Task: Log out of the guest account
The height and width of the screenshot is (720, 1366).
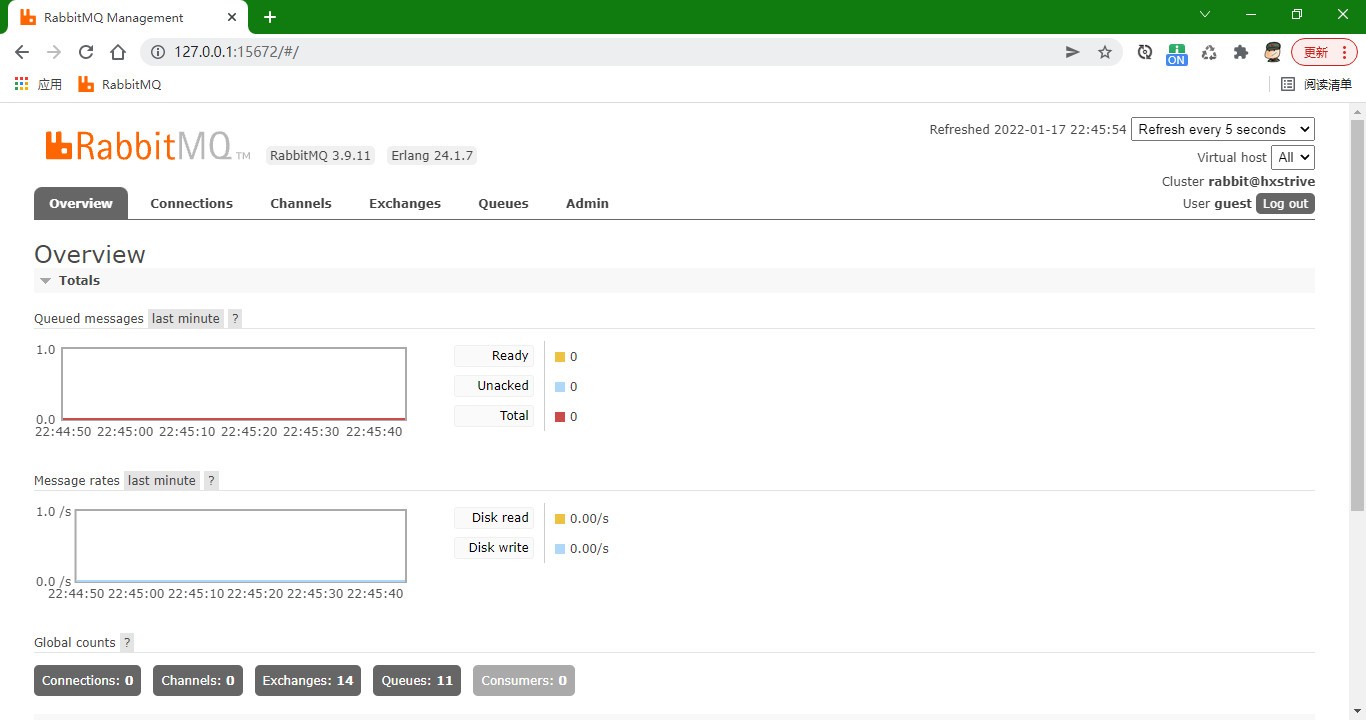Action: click(x=1285, y=203)
